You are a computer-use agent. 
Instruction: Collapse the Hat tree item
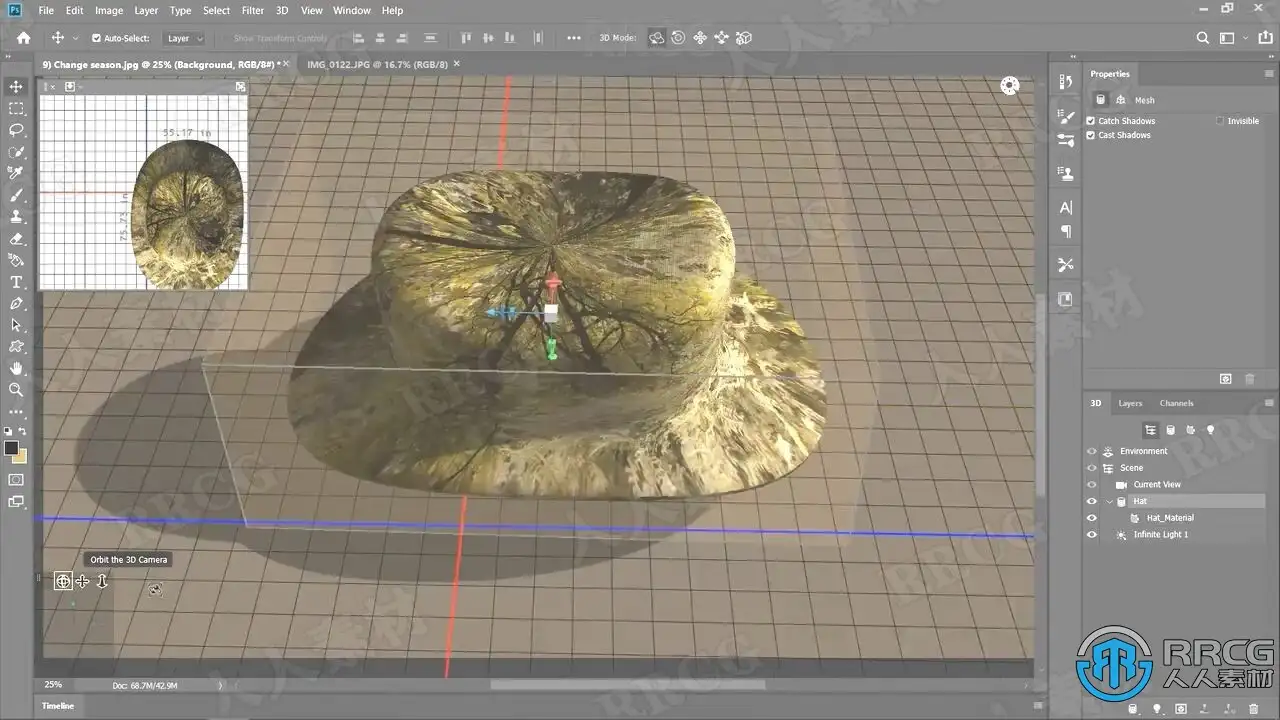point(1108,501)
